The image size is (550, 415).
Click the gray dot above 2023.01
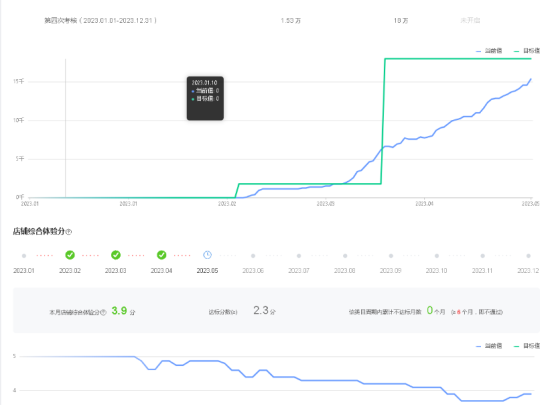(24, 256)
